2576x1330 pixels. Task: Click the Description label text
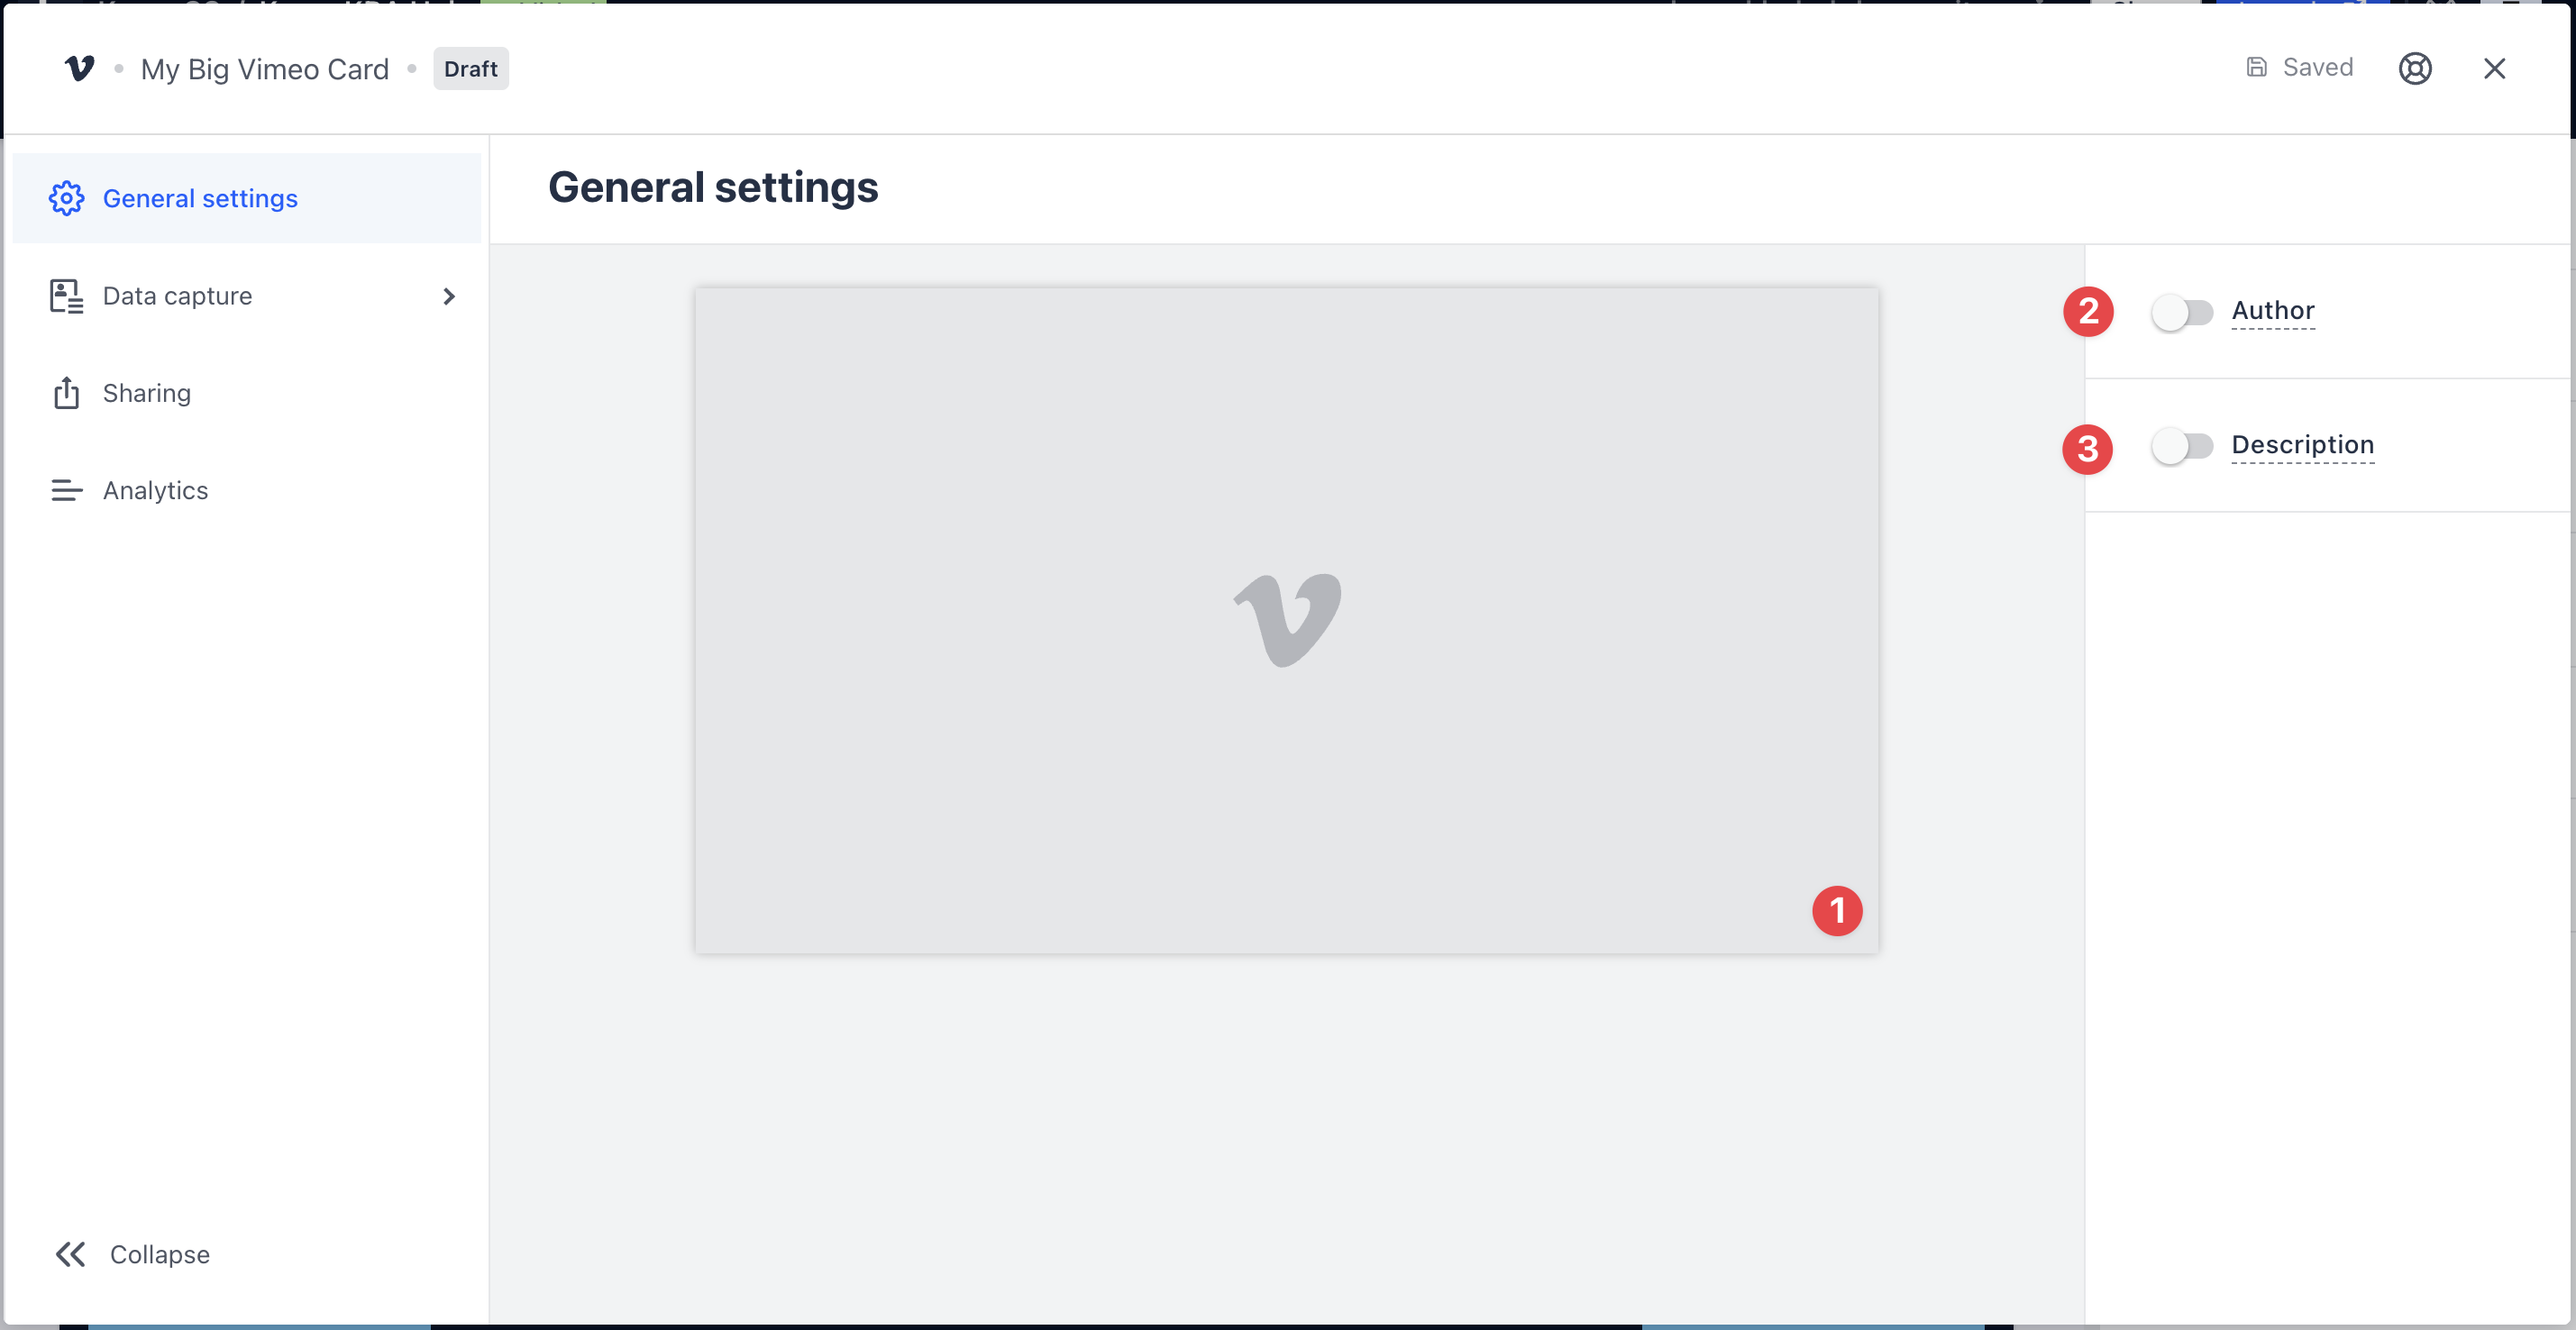[2302, 445]
